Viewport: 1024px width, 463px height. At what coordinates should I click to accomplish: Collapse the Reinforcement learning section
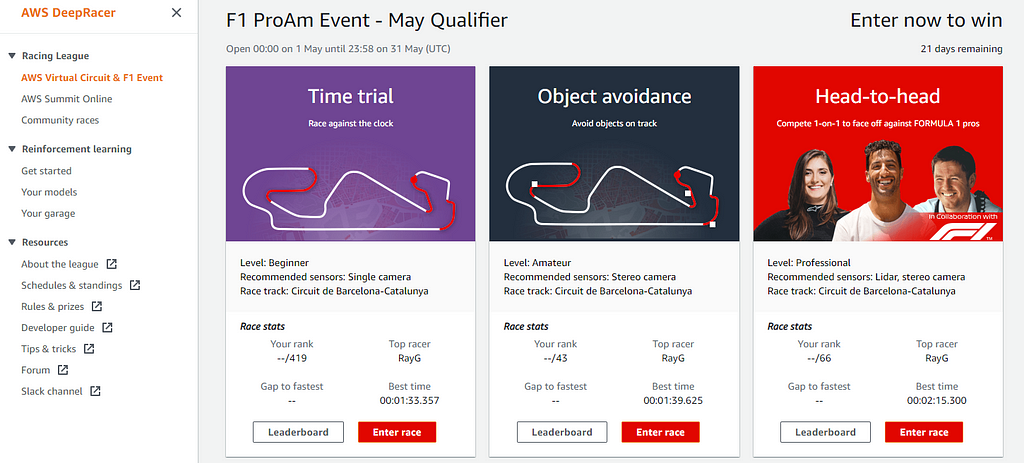coord(11,149)
